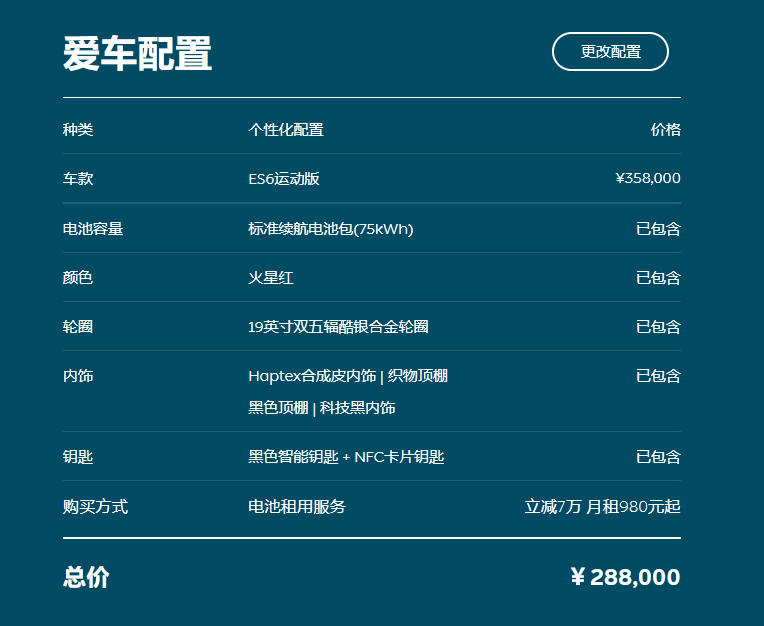Click the ¥358,000 price
The width and height of the screenshot is (764, 626).
point(648,178)
